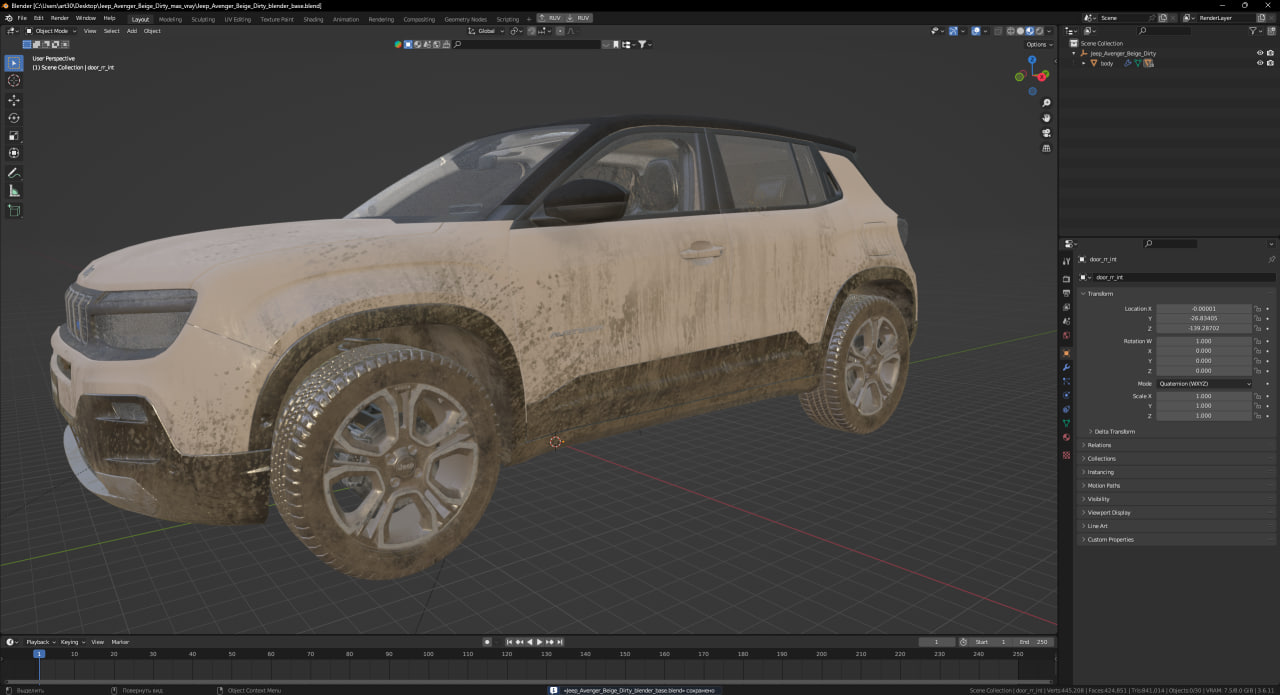Viewport: 1280px width, 695px height.
Task: Expand the body object in outliner
Action: [x=1083, y=63]
